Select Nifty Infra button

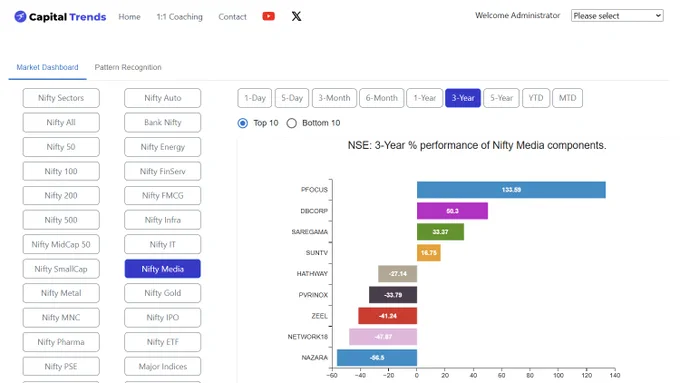(x=163, y=220)
